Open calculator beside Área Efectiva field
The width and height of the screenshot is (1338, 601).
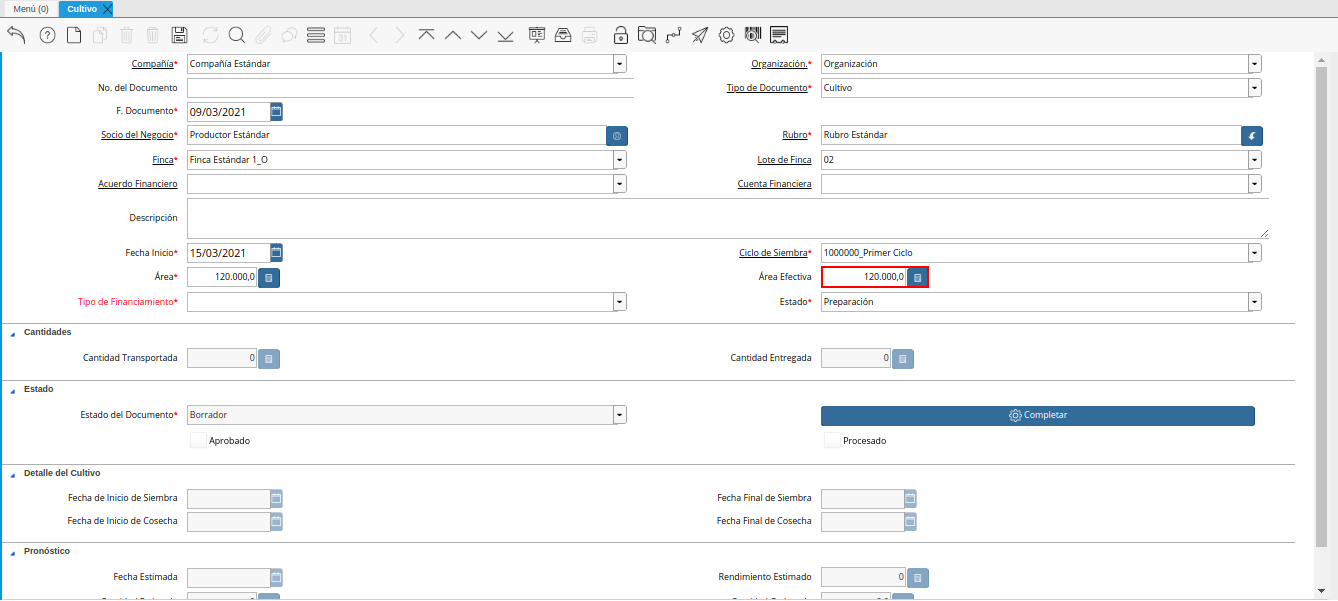tap(917, 277)
